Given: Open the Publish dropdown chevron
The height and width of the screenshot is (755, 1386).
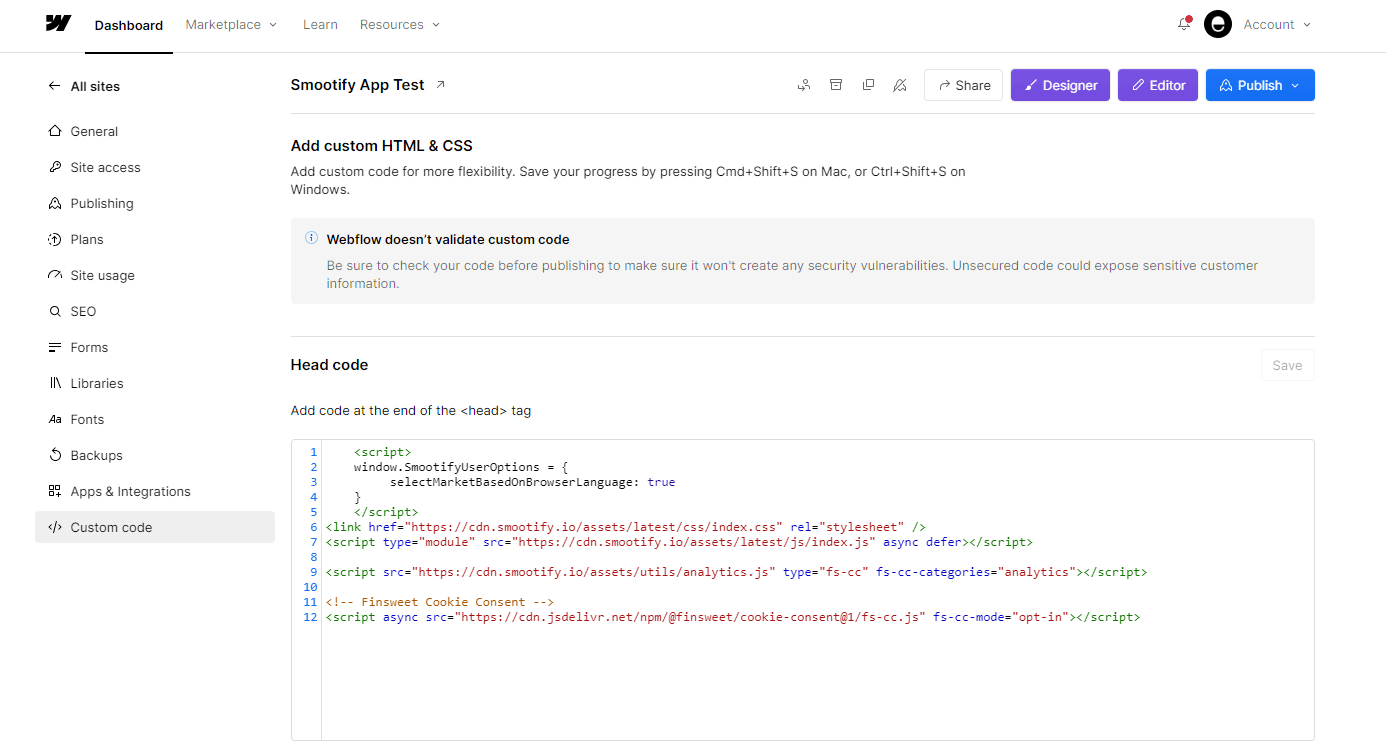Looking at the screenshot, I should coord(1293,85).
